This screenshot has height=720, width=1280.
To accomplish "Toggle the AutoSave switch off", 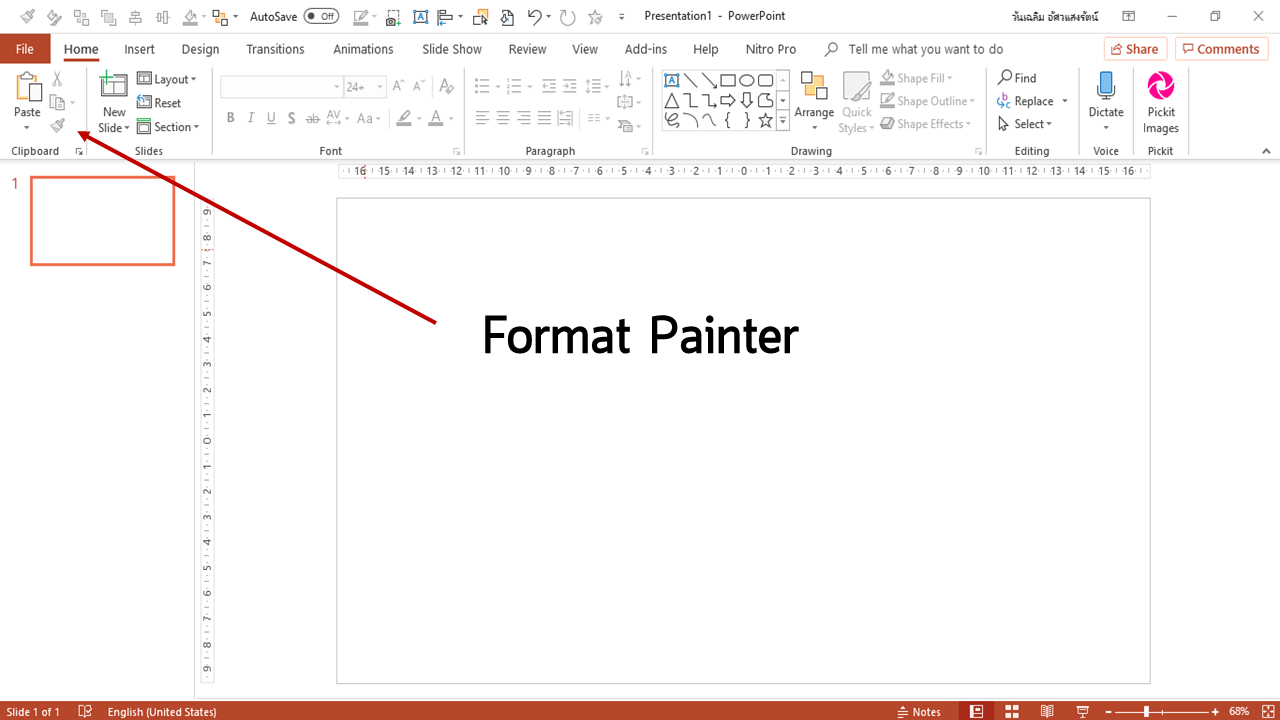I will click(x=320, y=16).
